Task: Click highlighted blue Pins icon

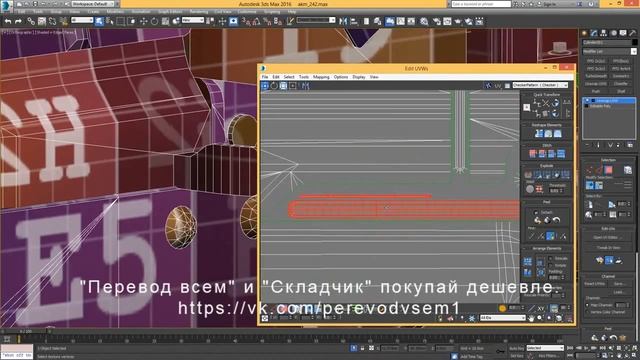Action: tap(550, 236)
